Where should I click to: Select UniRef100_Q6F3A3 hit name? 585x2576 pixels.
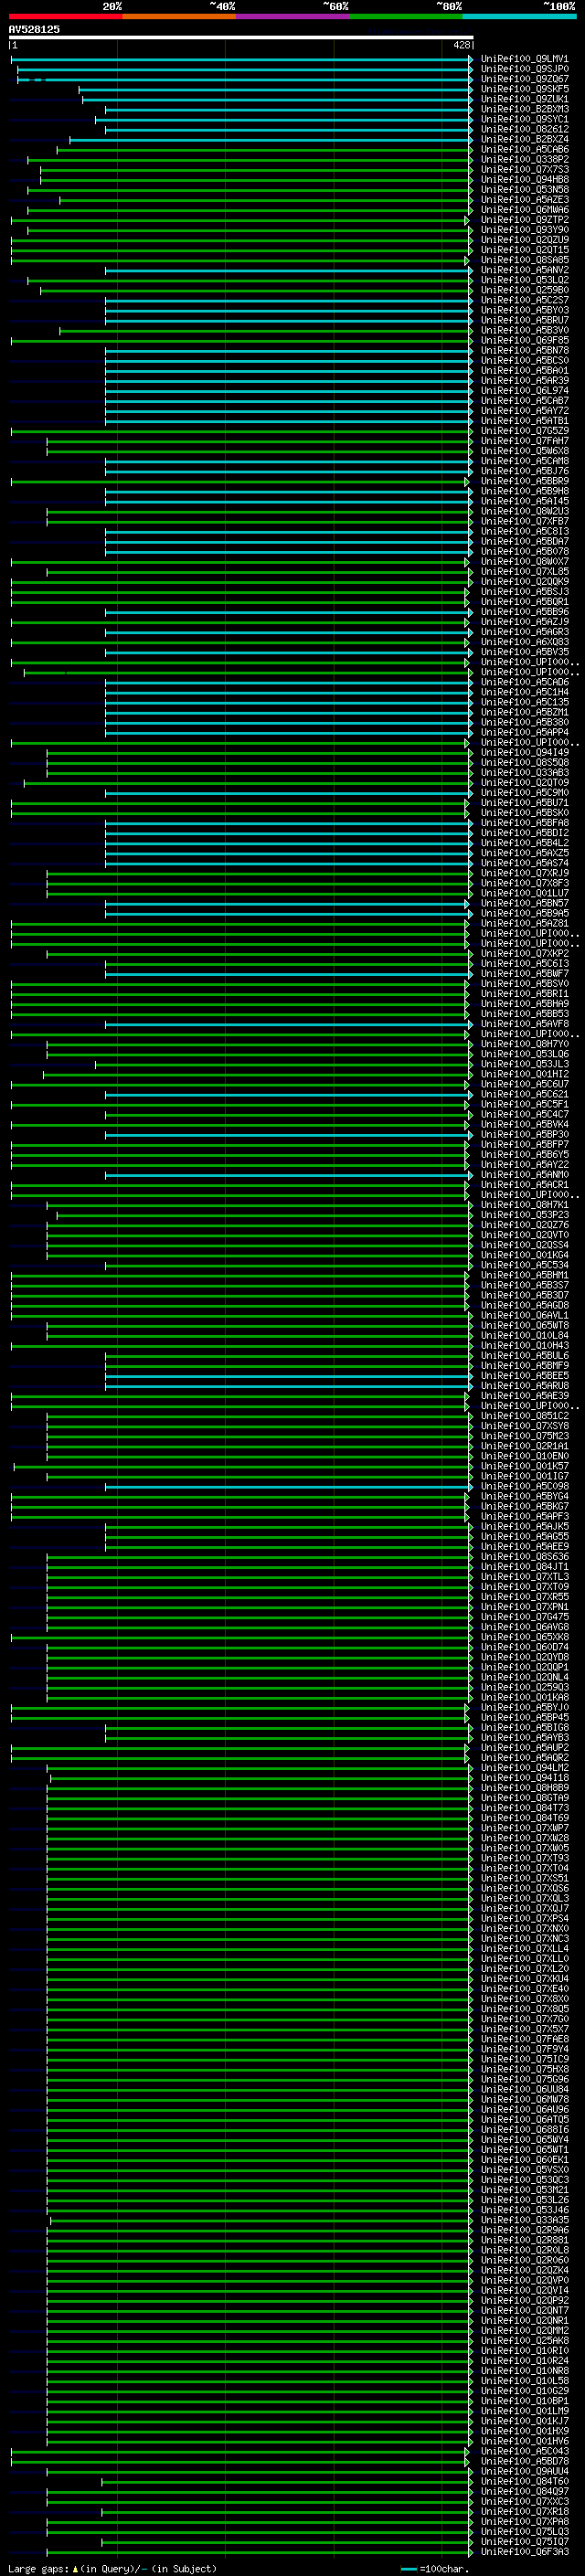[x=525, y=2552]
